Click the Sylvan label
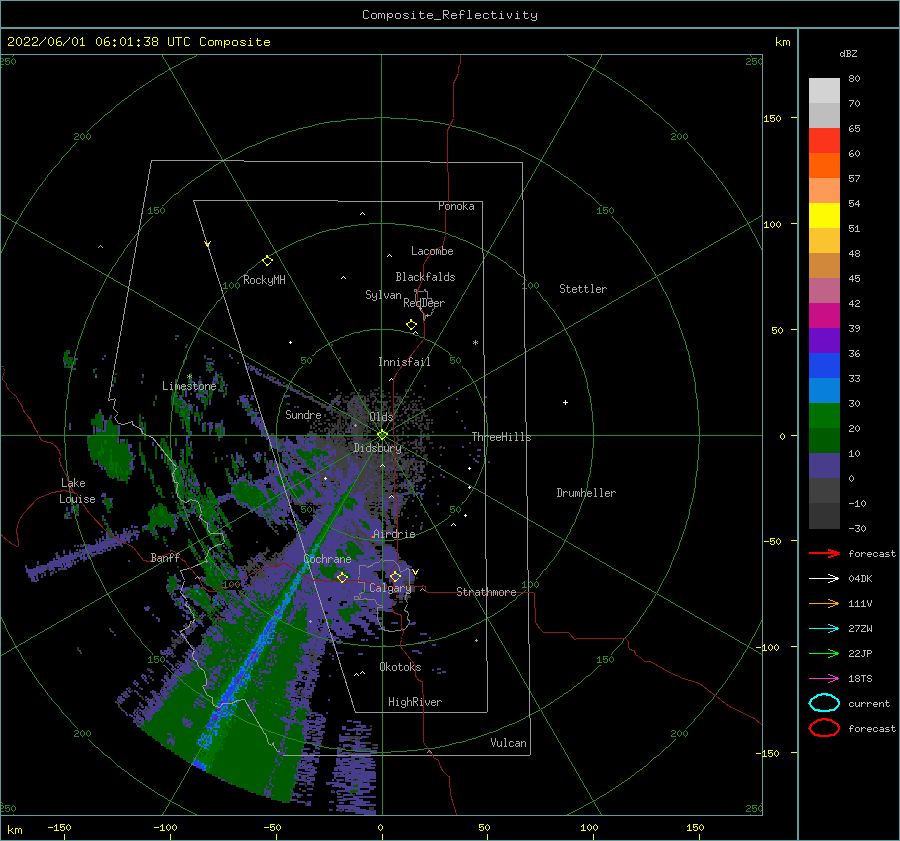This screenshot has height=841, width=900. click(x=383, y=295)
